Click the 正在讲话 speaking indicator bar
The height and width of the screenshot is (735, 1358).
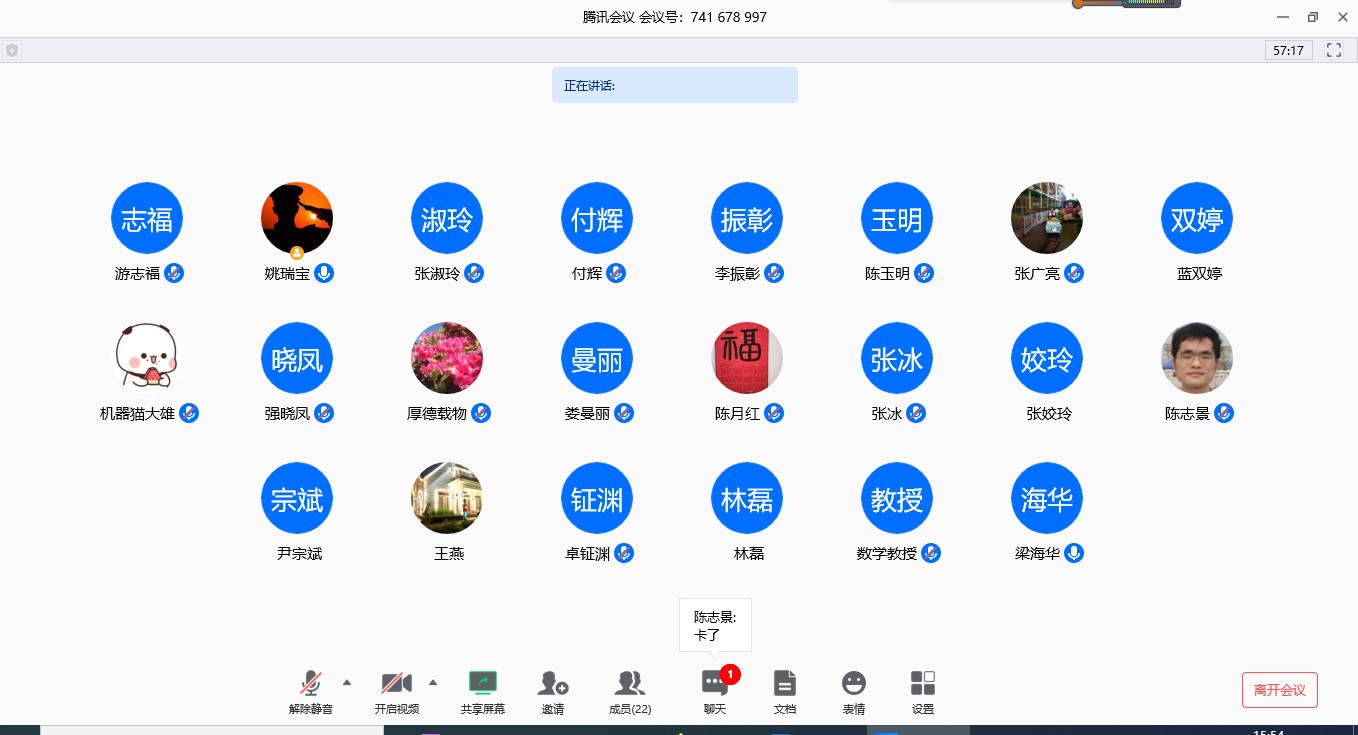click(675, 85)
